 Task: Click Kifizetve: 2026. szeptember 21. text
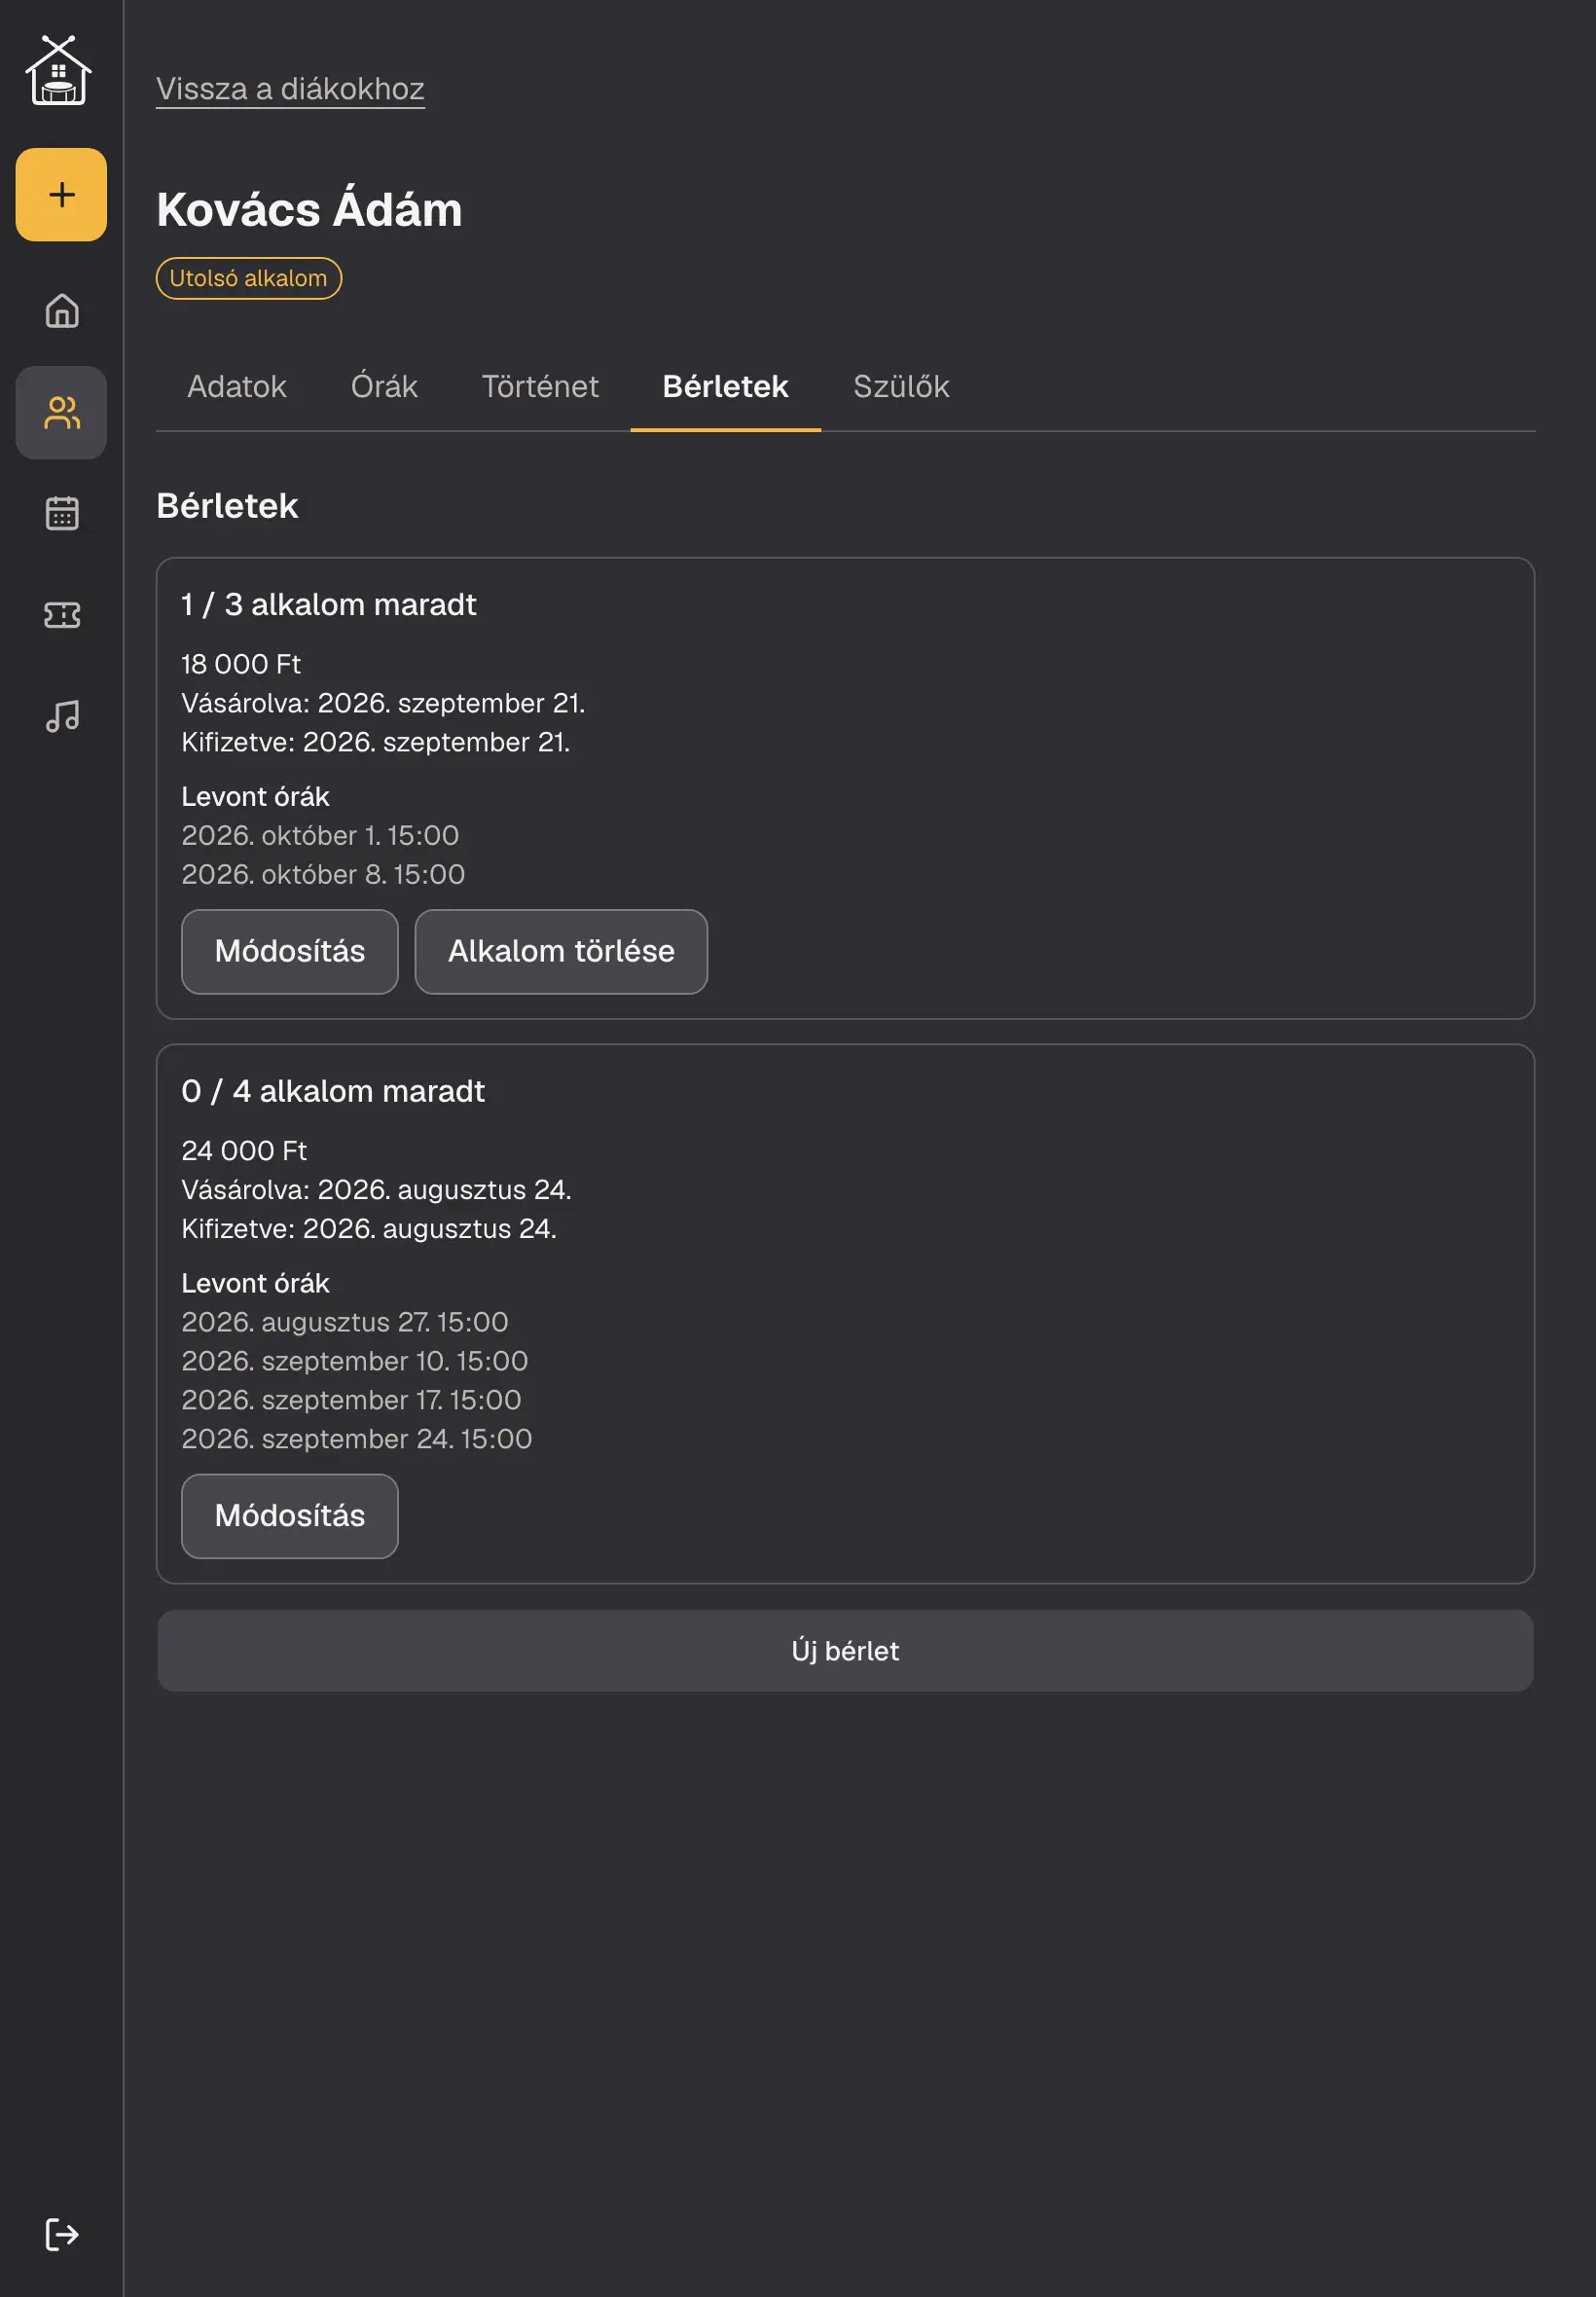(375, 742)
